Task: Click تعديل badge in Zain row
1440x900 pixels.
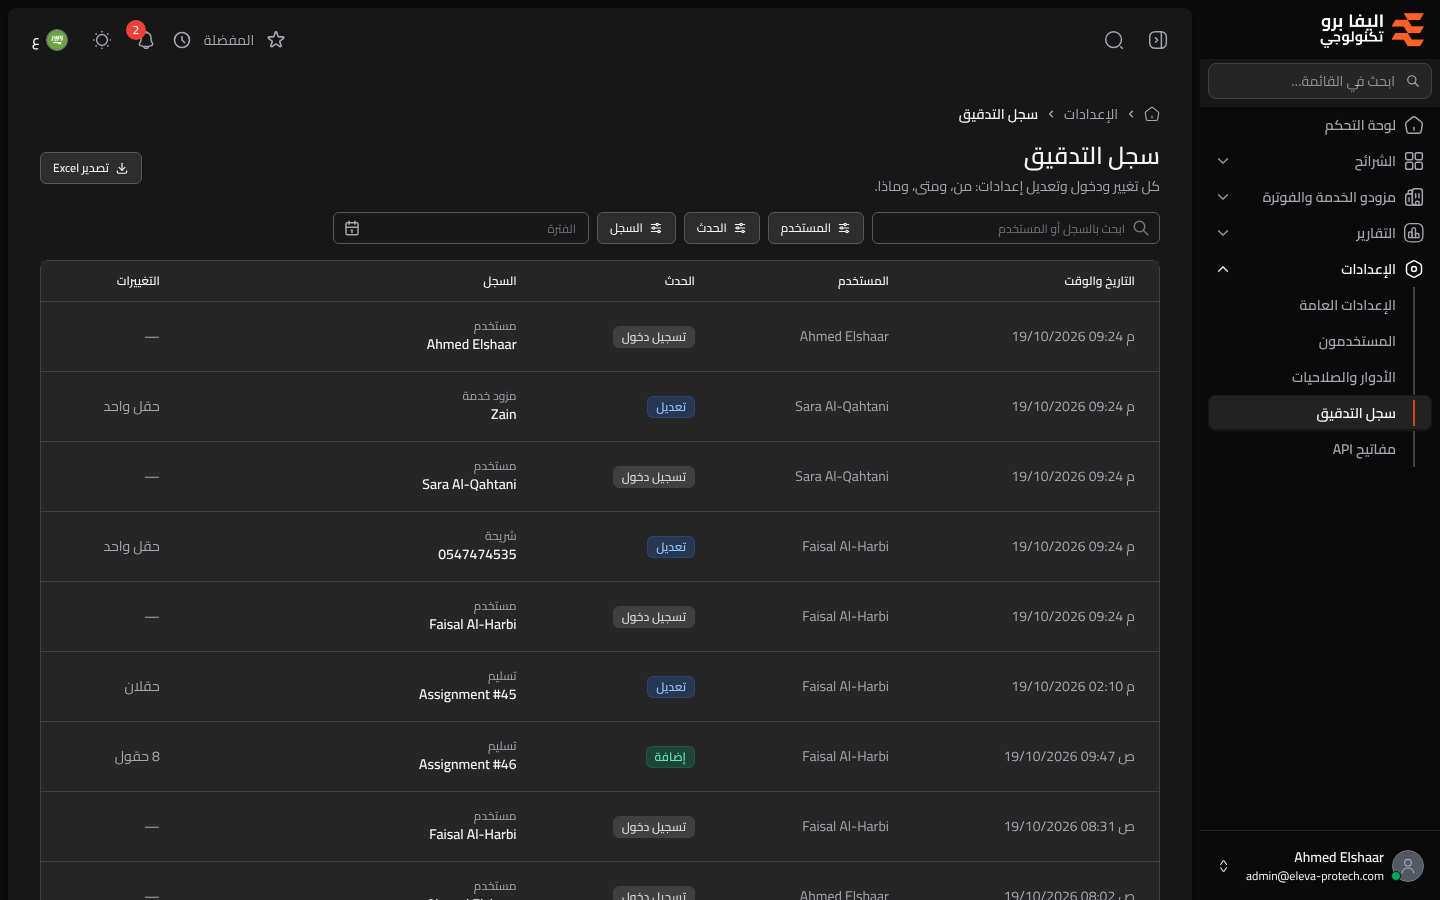Action: (670, 407)
